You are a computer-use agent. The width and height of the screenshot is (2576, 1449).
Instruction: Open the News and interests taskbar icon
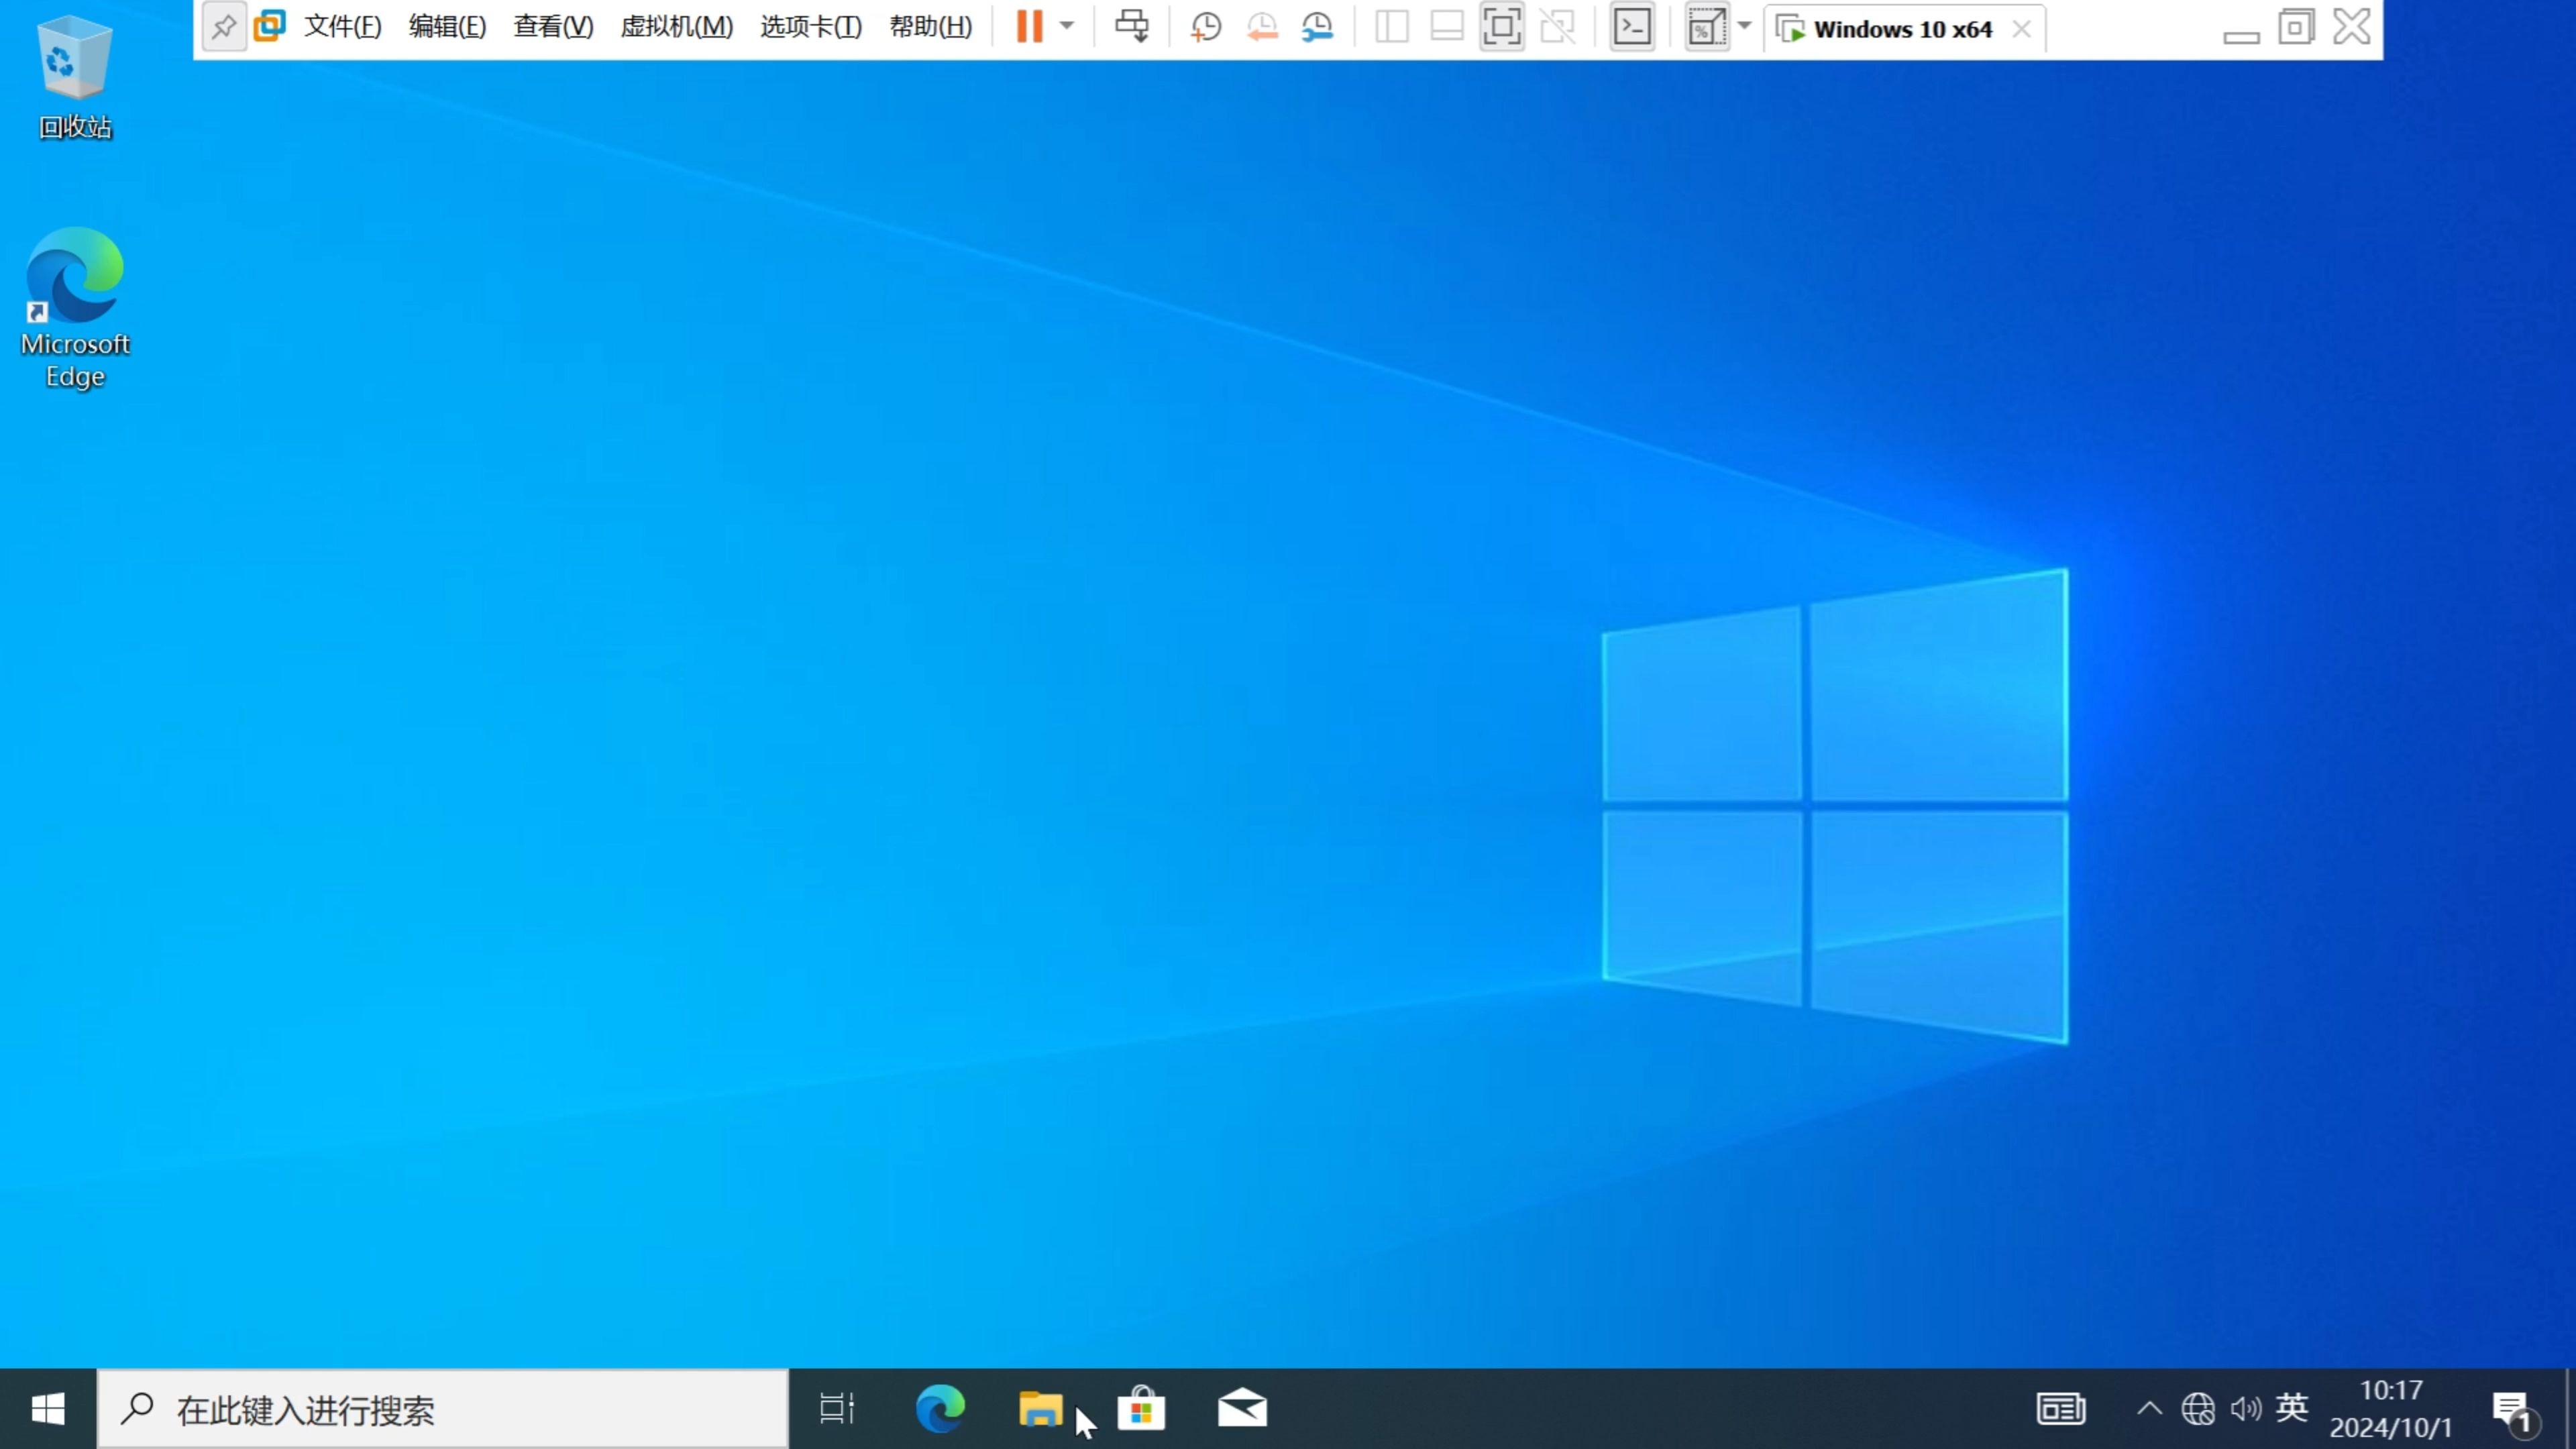coord(2061,1409)
